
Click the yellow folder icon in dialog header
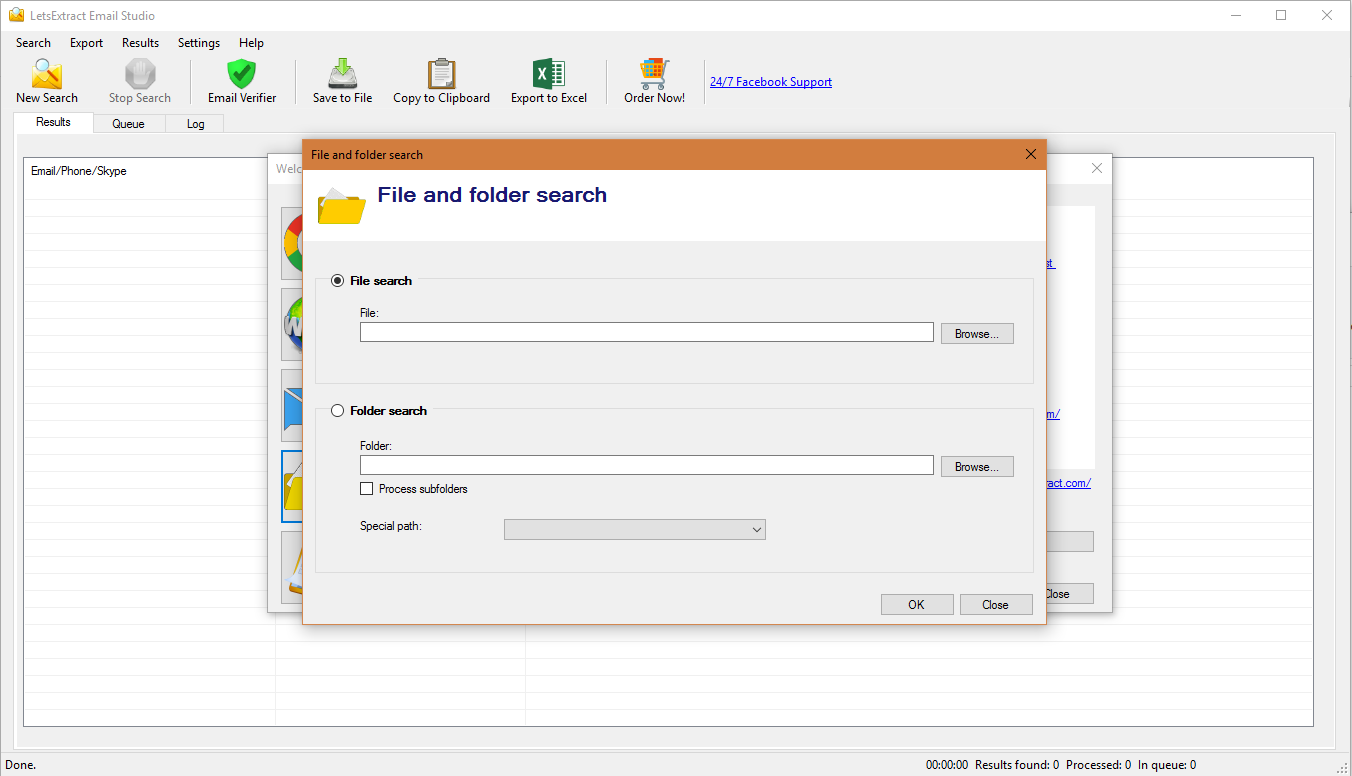pos(342,206)
